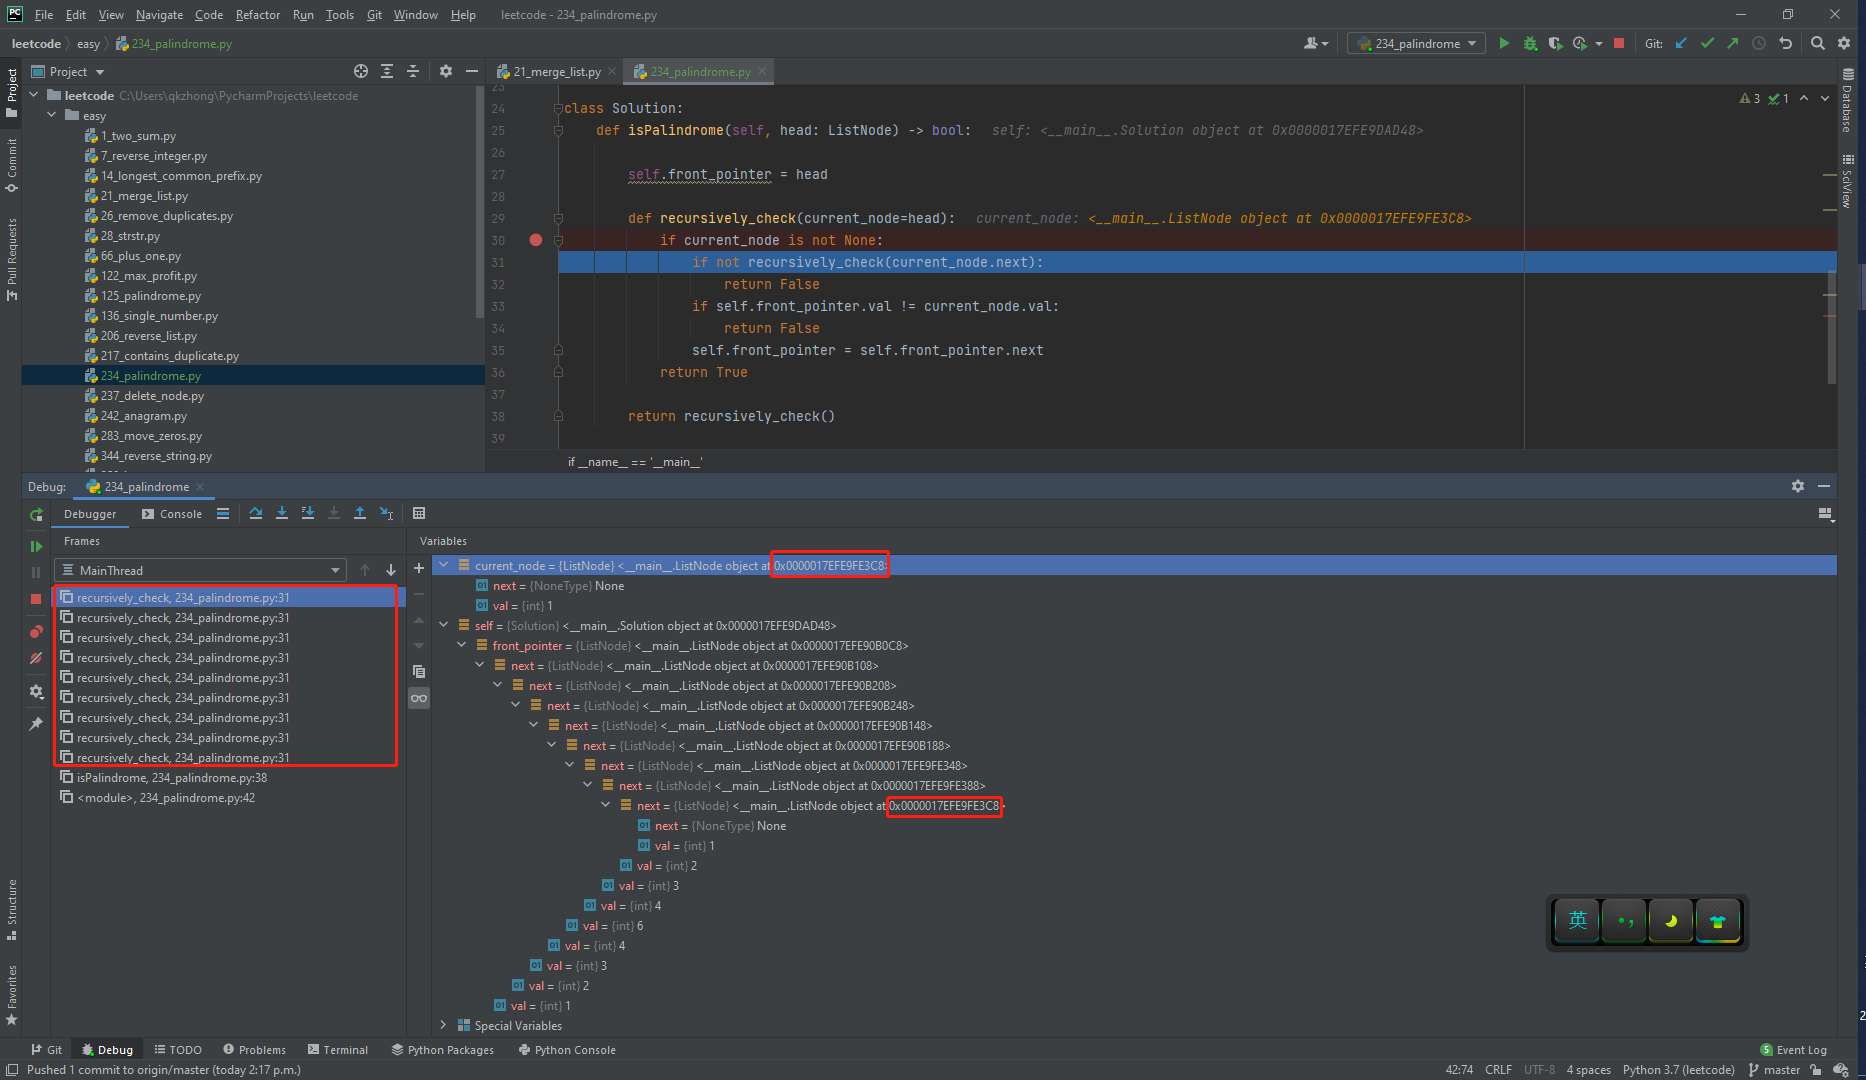Push commits with the green Git arrow

pos(1732,43)
